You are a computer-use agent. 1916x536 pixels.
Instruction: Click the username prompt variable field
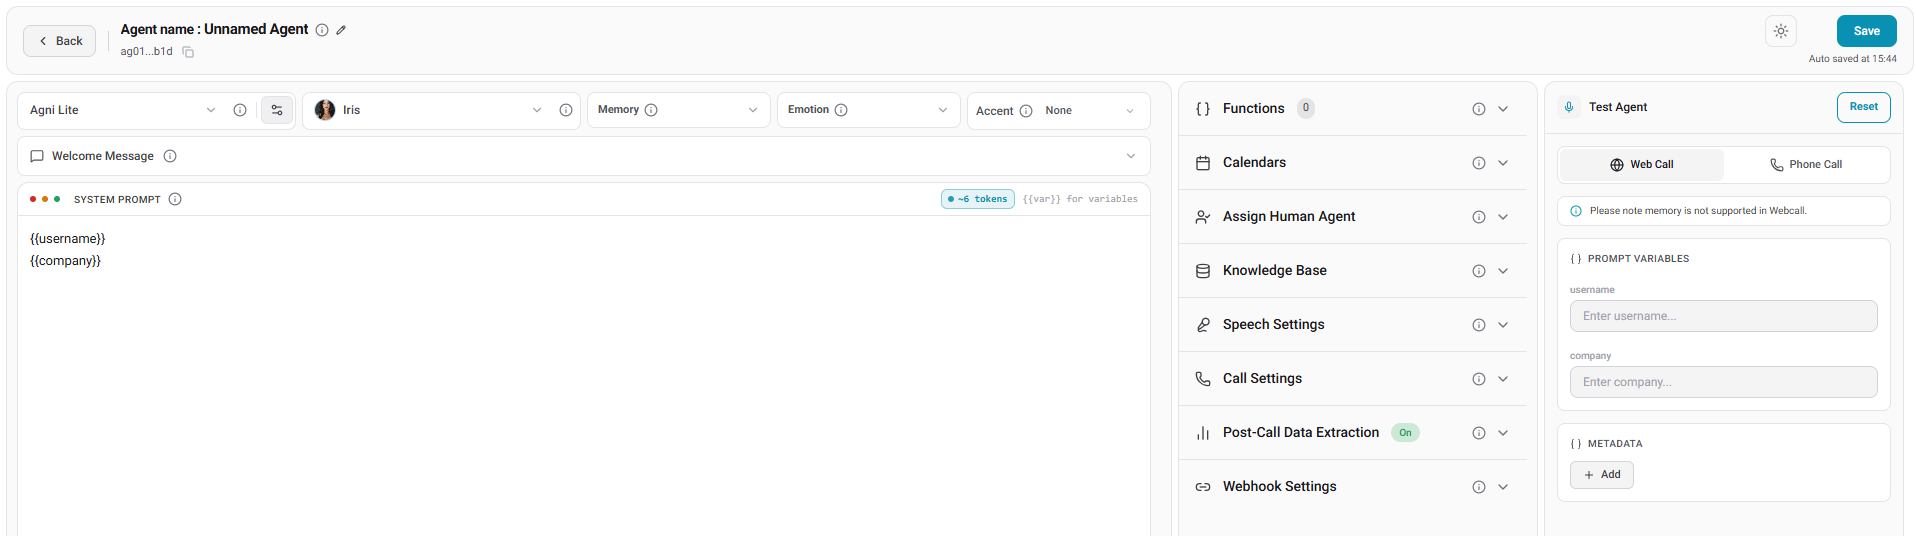[1723, 316]
